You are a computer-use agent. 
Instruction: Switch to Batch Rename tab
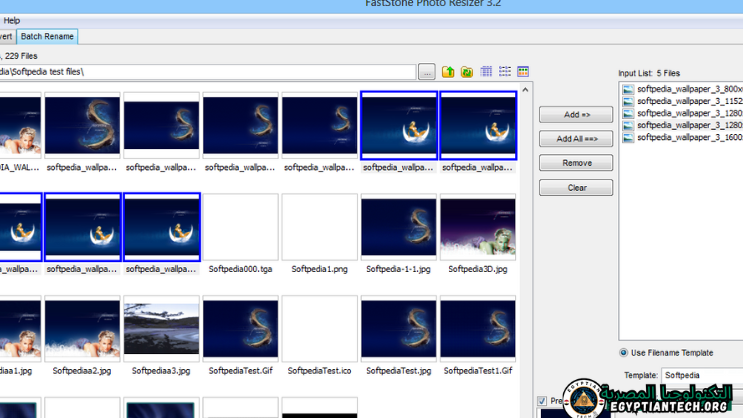tap(47, 36)
